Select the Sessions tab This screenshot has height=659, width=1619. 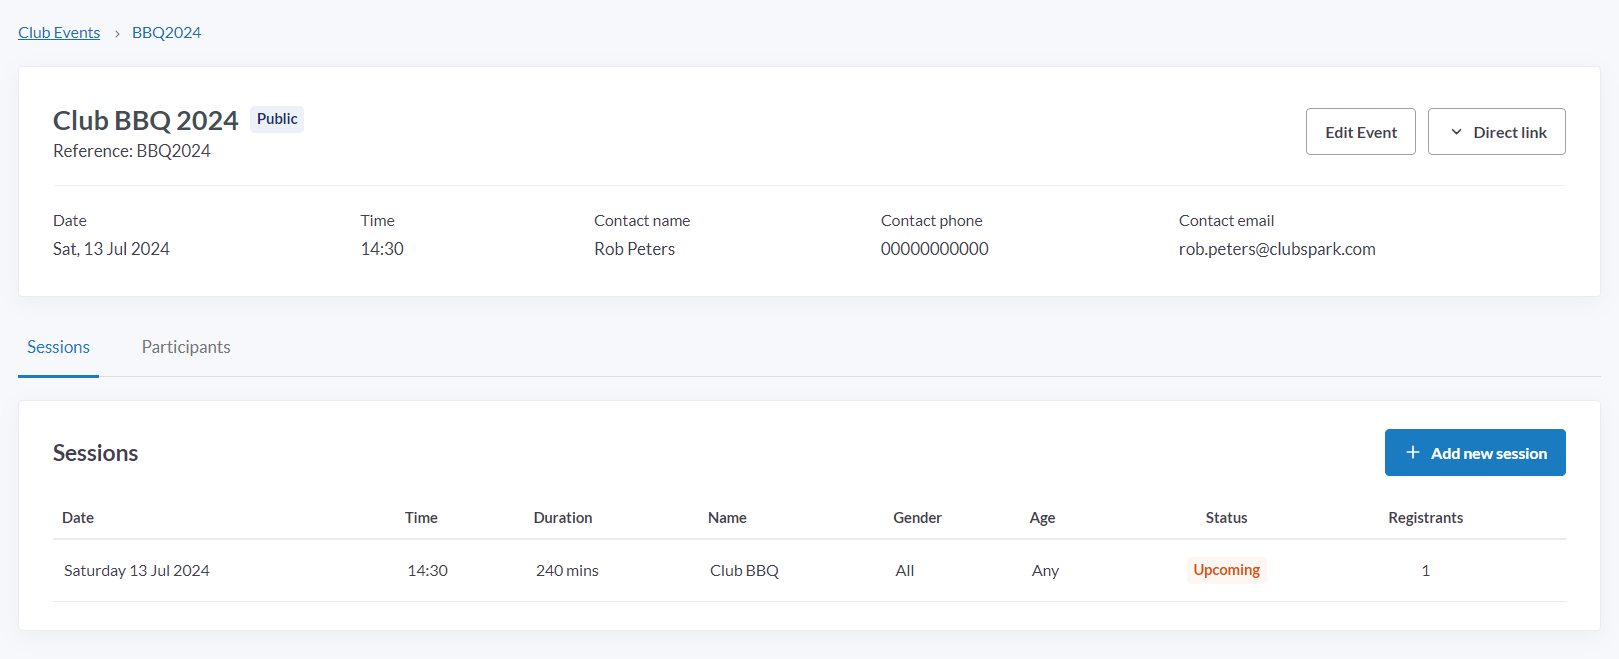tap(58, 347)
